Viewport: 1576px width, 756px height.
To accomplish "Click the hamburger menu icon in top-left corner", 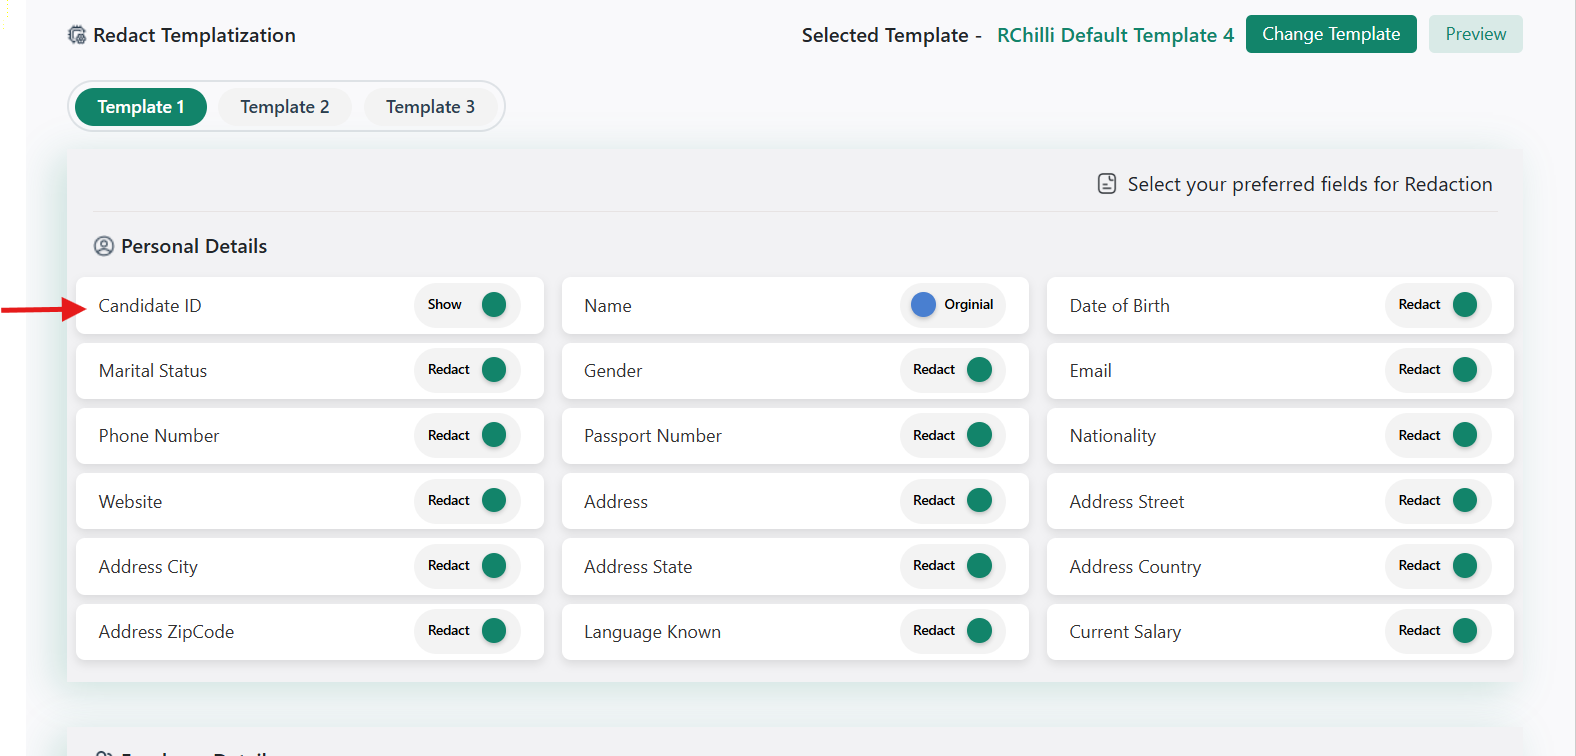I will click(x=14, y=15).
